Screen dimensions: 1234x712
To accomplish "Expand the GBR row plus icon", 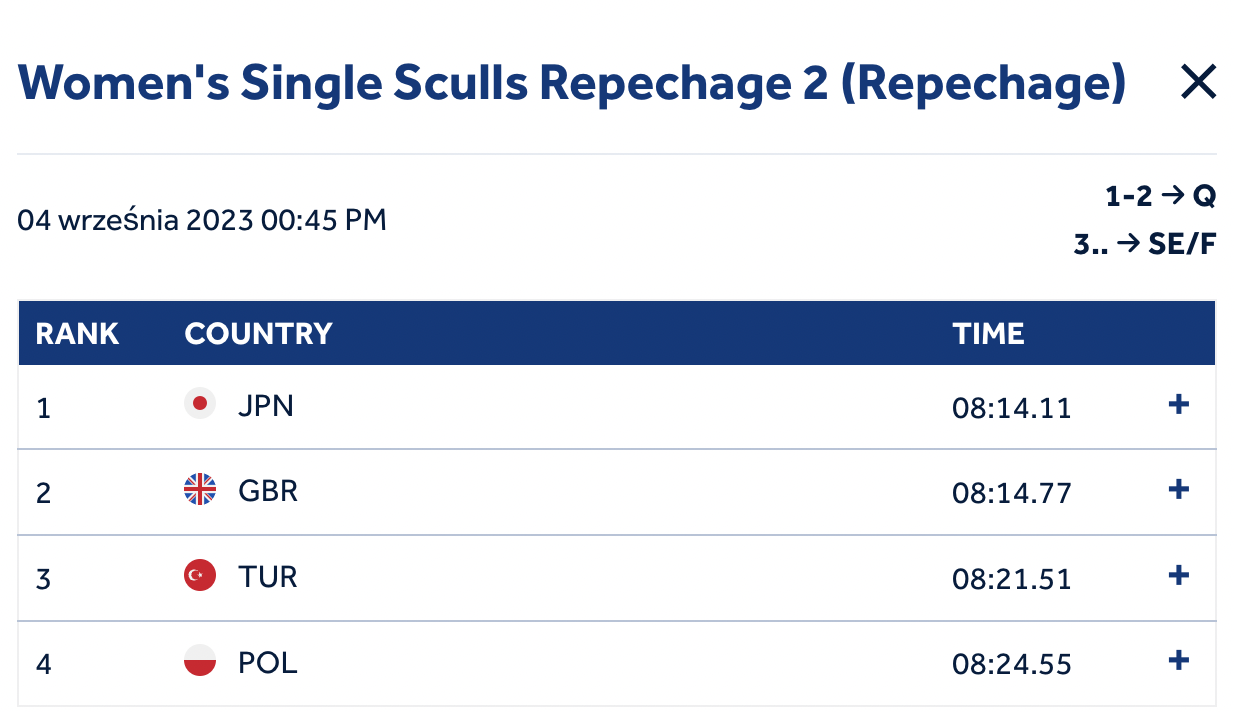I will pyautogui.click(x=1179, y=489).
